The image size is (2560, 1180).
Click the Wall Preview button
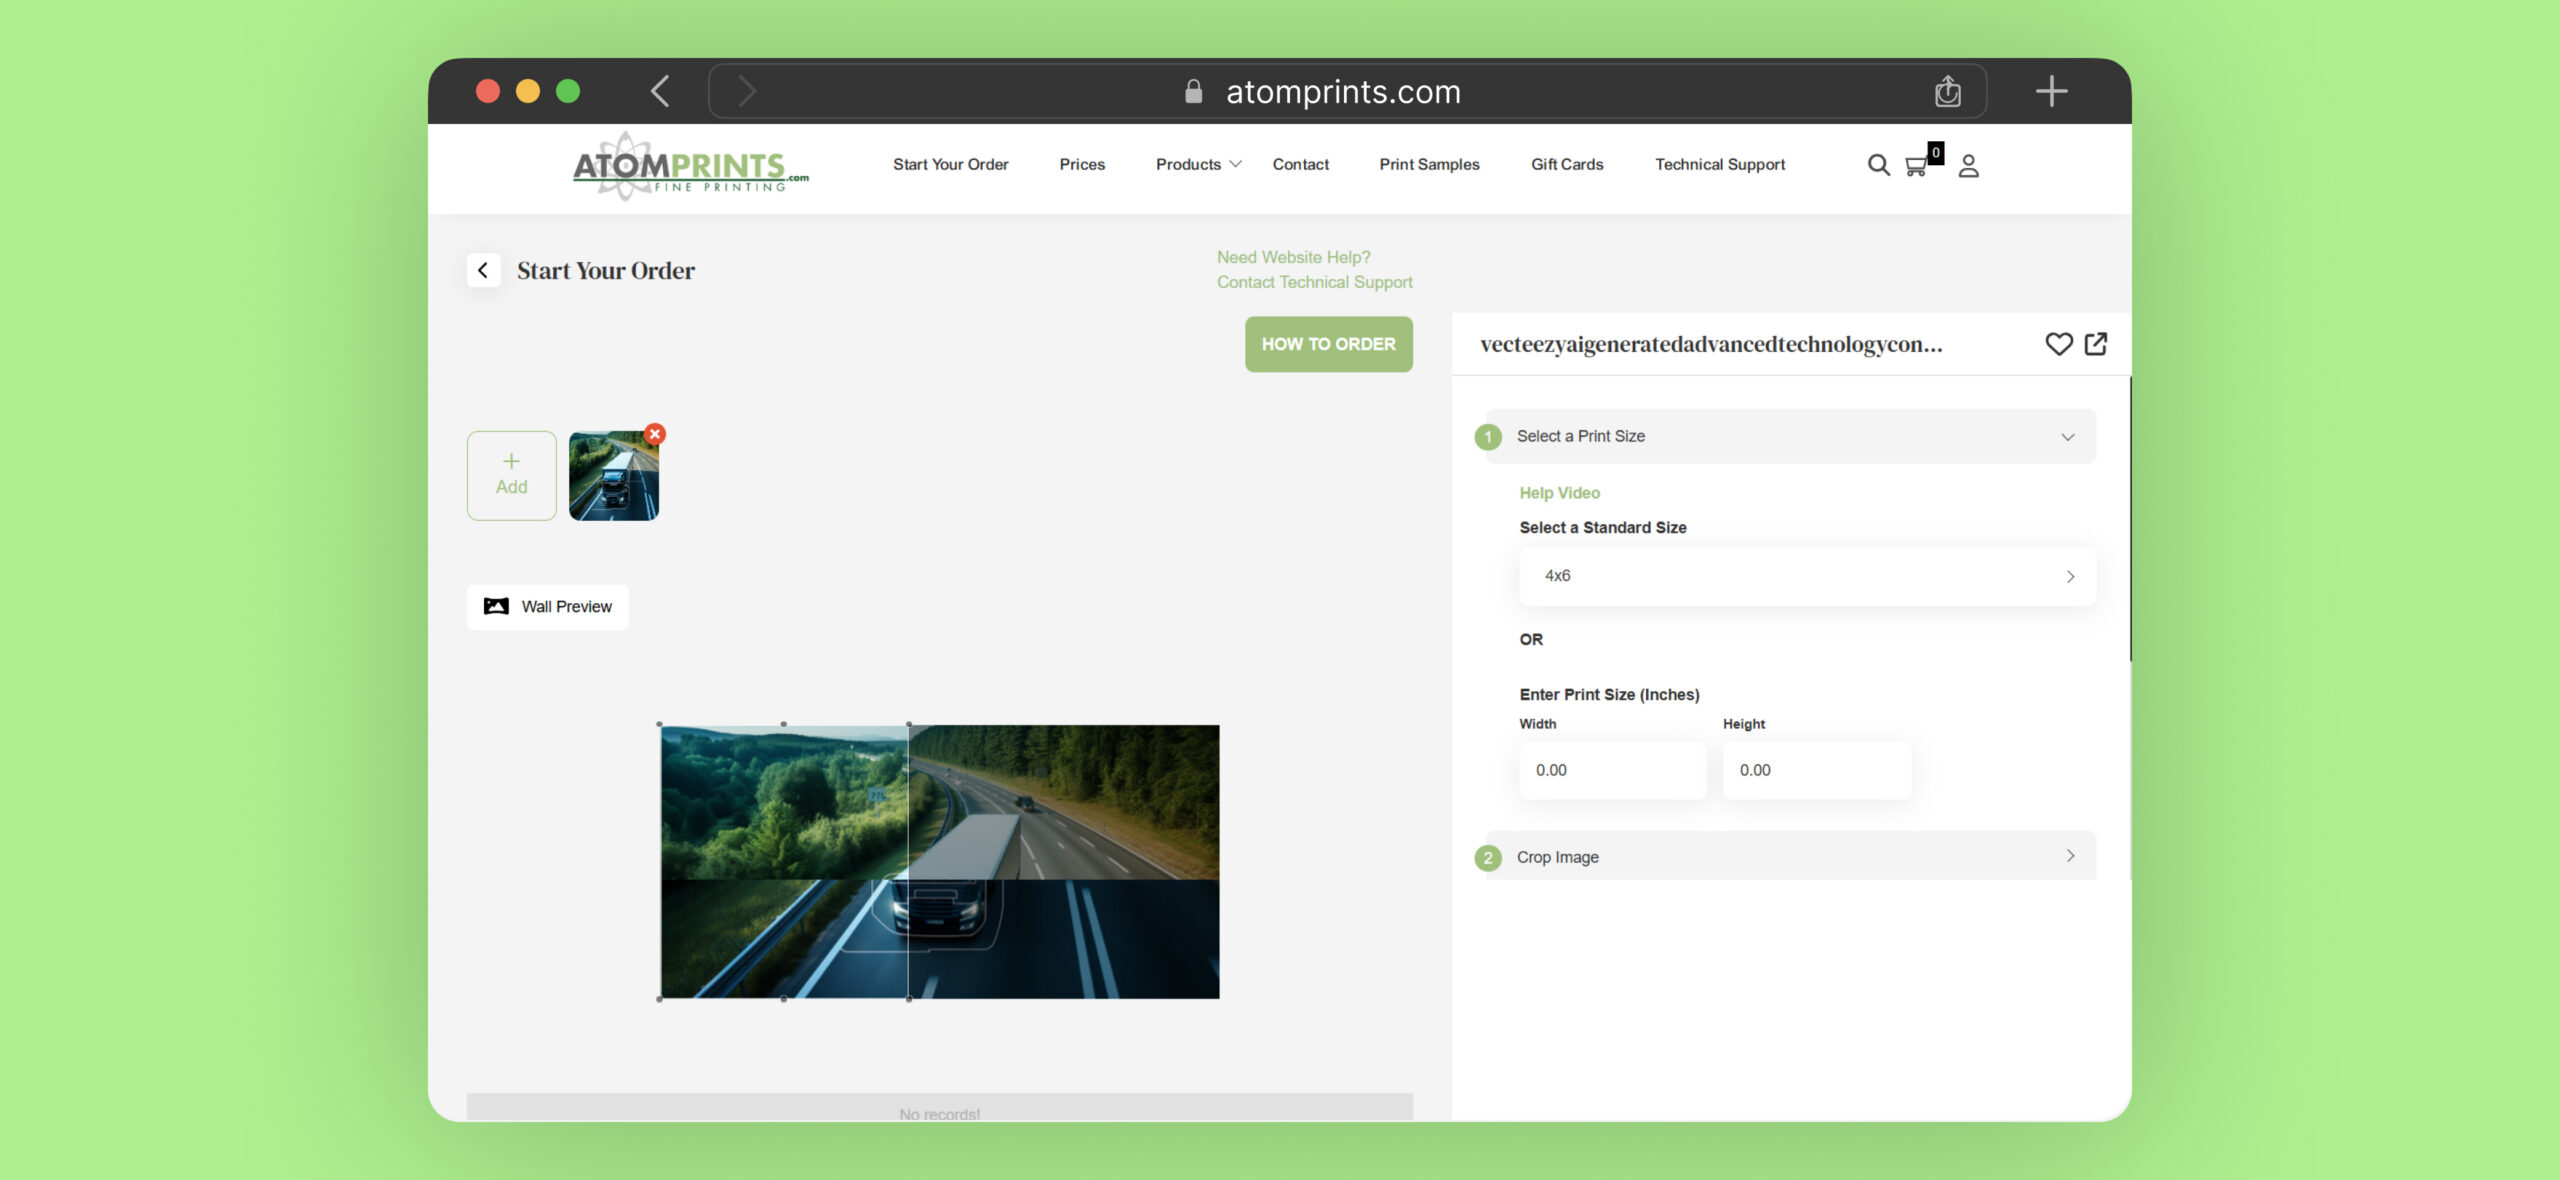(548, 607)
